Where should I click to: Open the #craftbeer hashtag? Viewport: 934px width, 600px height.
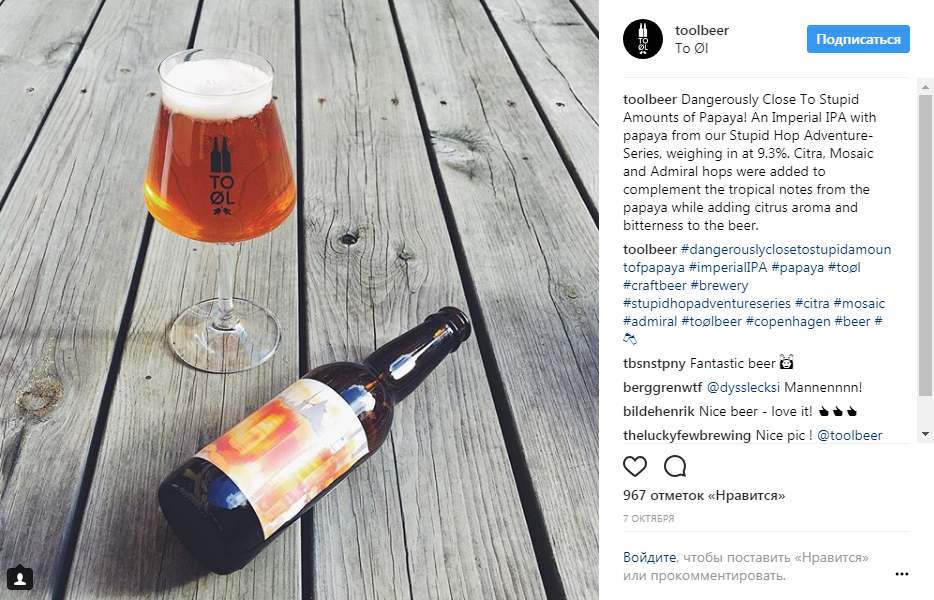655,285
